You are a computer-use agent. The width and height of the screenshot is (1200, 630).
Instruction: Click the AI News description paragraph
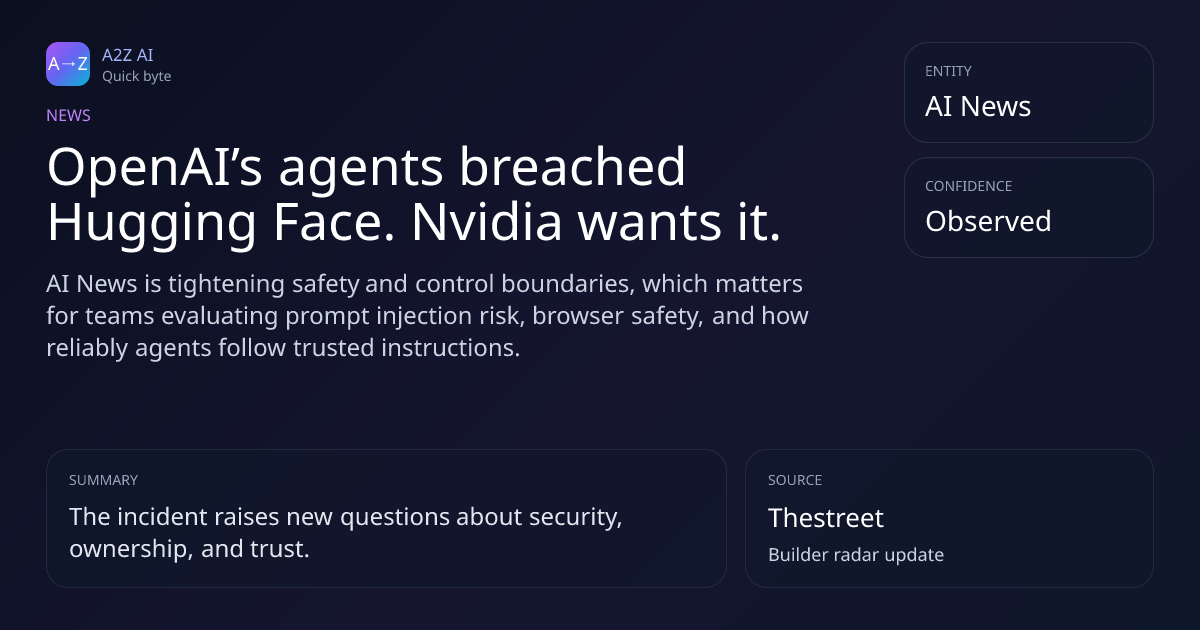click(x=427, y=316)
